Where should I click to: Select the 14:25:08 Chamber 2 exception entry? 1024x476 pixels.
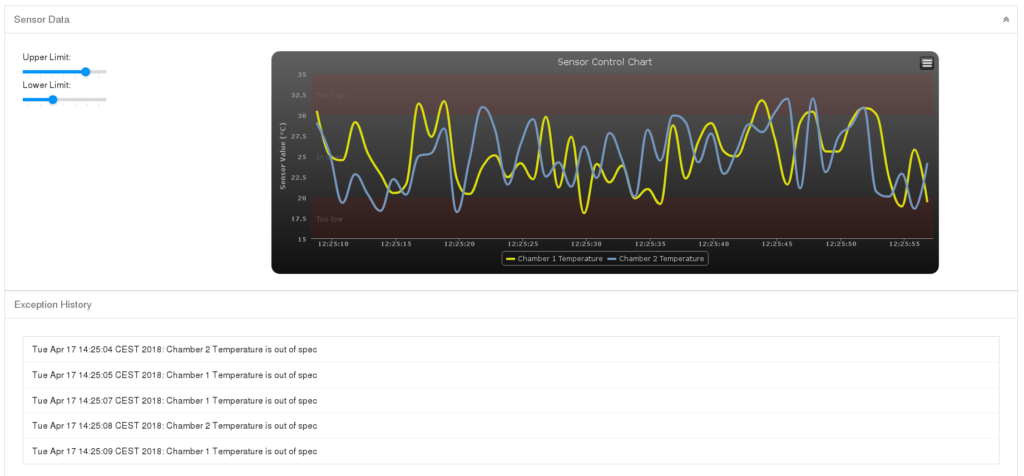[x=174, y=425]
